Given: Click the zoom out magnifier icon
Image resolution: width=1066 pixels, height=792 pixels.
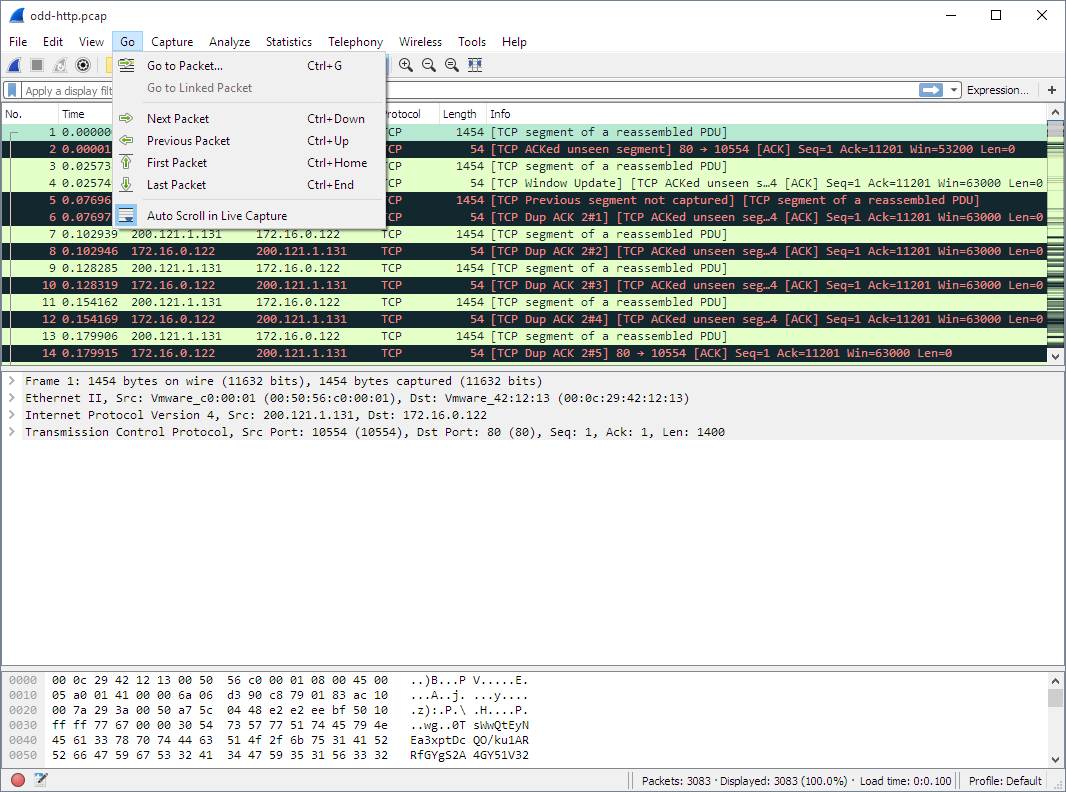Looking at the screenshot, I should (429, 65).
